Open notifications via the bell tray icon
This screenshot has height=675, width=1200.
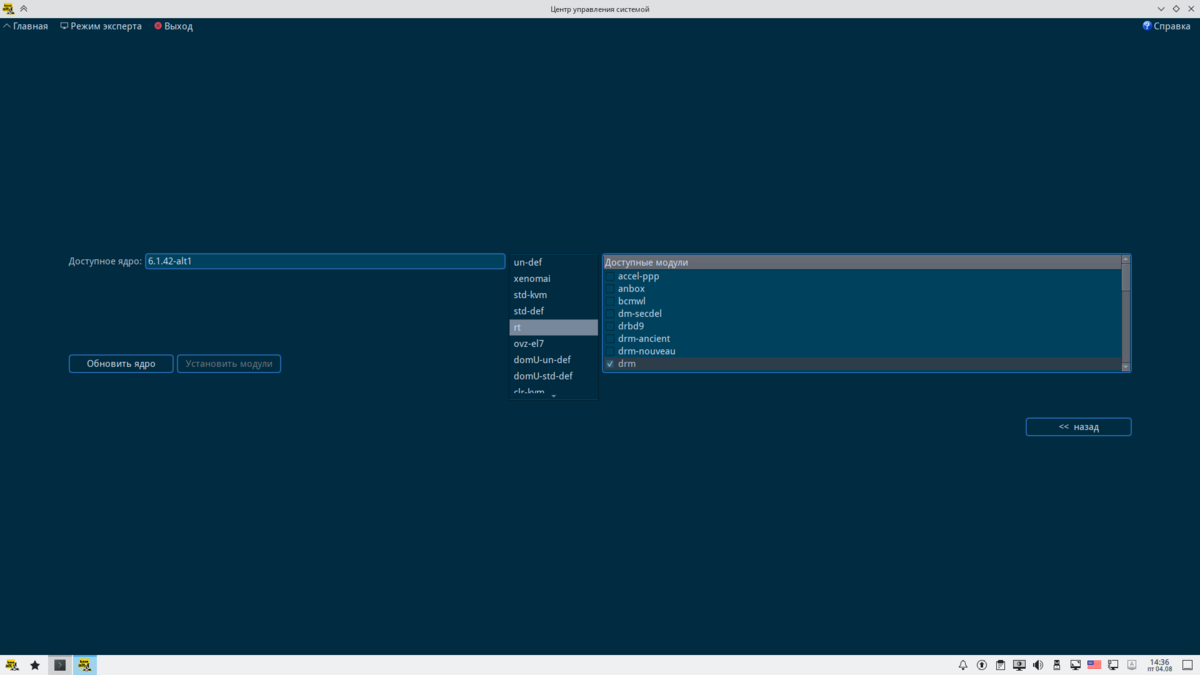[x=962, y=664]
